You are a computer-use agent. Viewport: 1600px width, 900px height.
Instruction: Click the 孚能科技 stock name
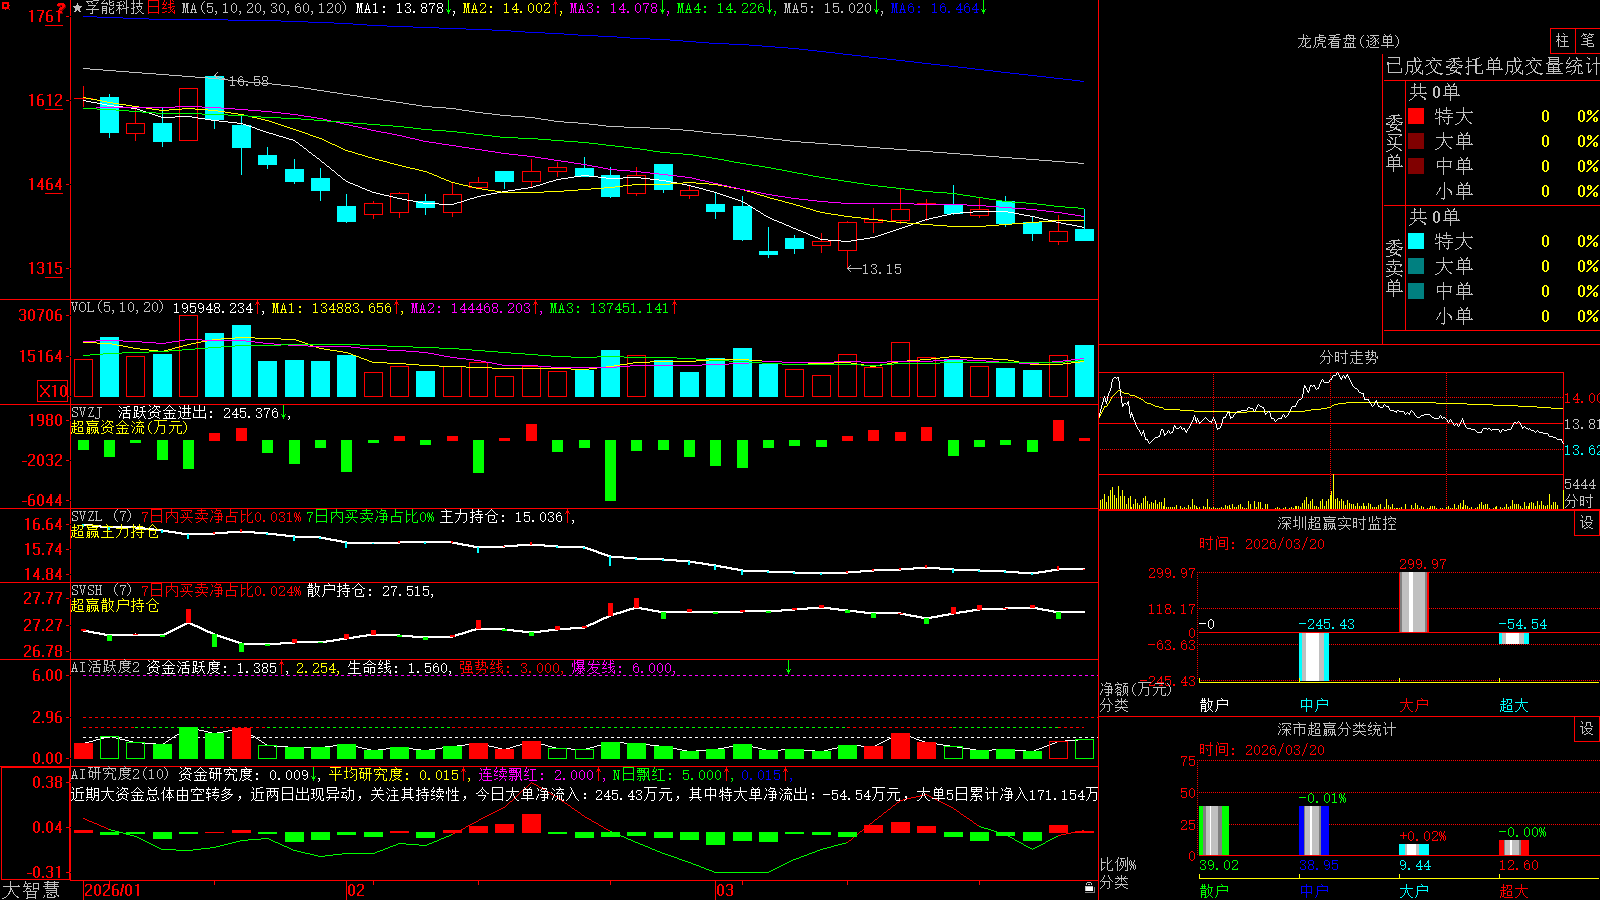point(114,8)
